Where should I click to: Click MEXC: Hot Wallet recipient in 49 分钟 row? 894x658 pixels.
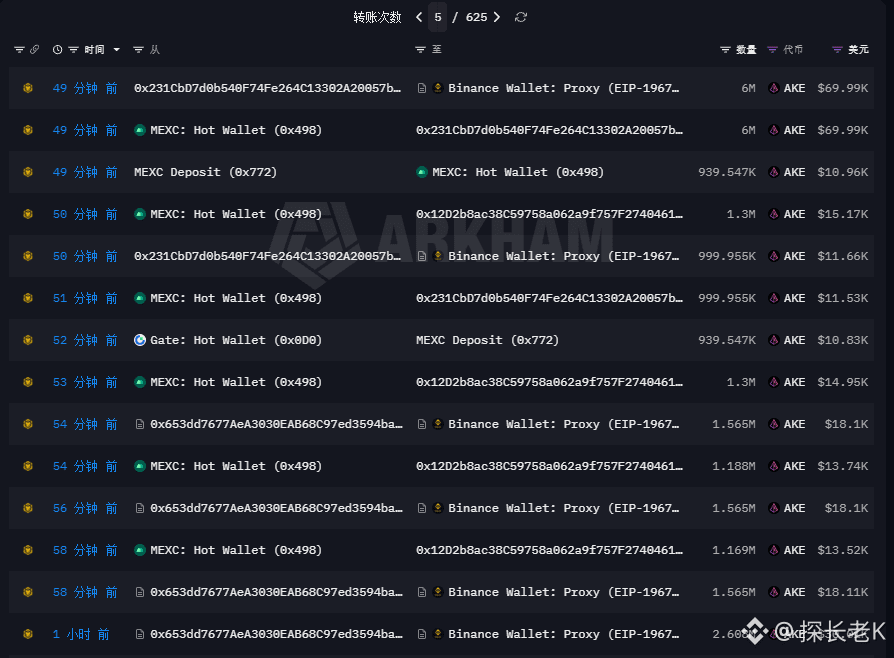[518, 172]
